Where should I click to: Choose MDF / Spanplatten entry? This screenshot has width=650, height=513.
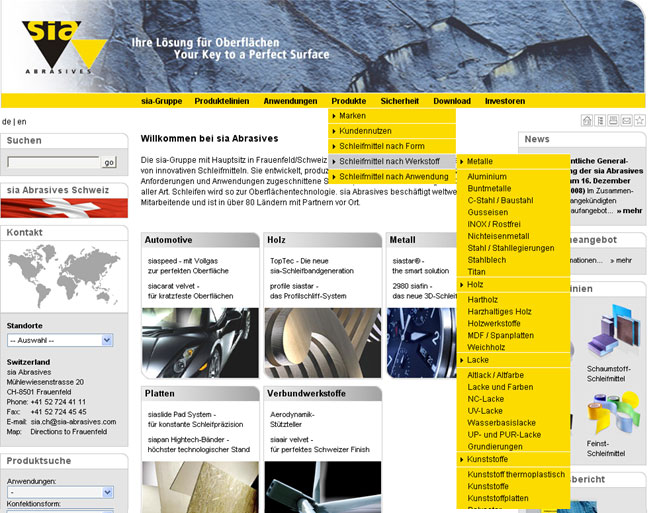500,336
